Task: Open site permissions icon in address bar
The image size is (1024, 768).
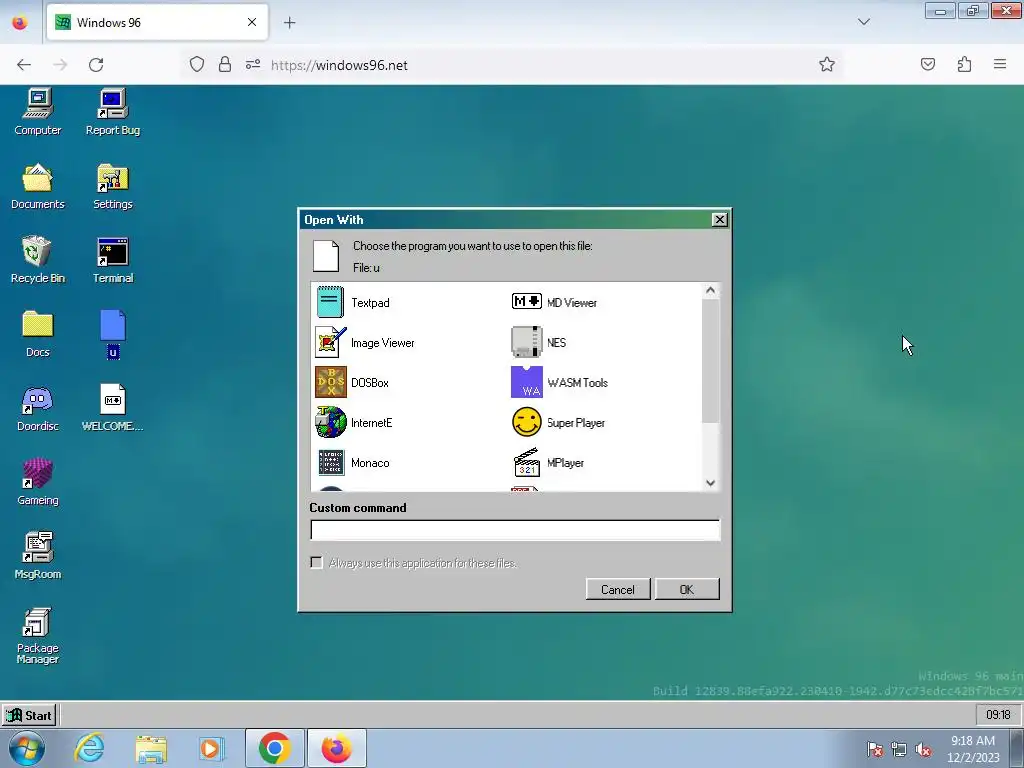Action: pyautogui.click(x=253, y=64)
